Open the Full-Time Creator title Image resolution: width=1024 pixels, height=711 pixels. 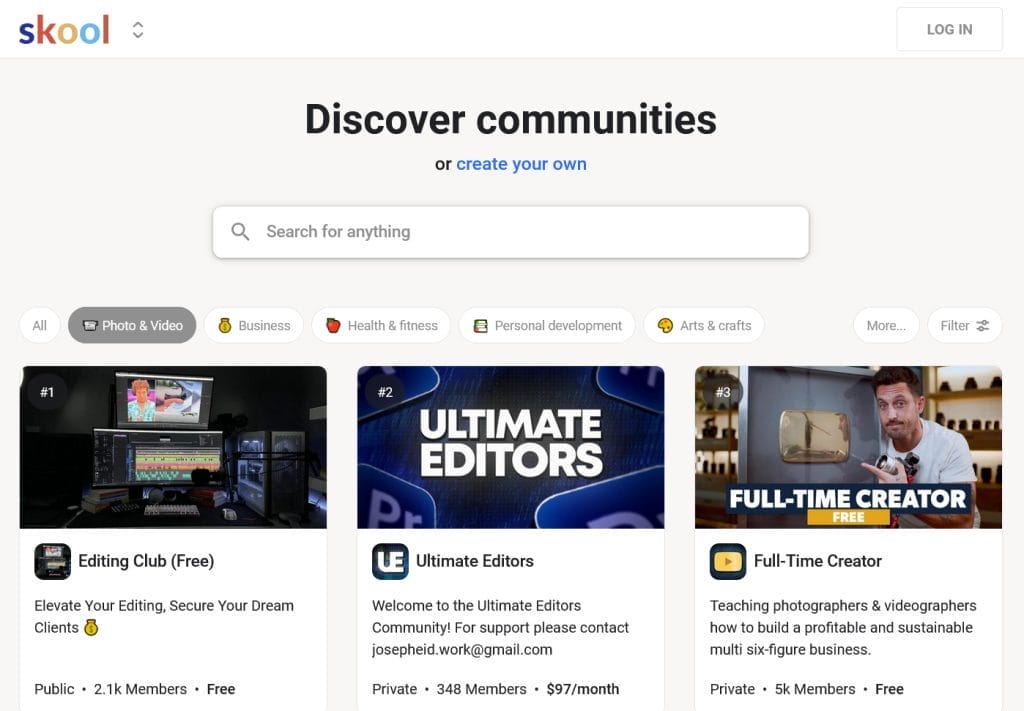click(x=818, y=561)
